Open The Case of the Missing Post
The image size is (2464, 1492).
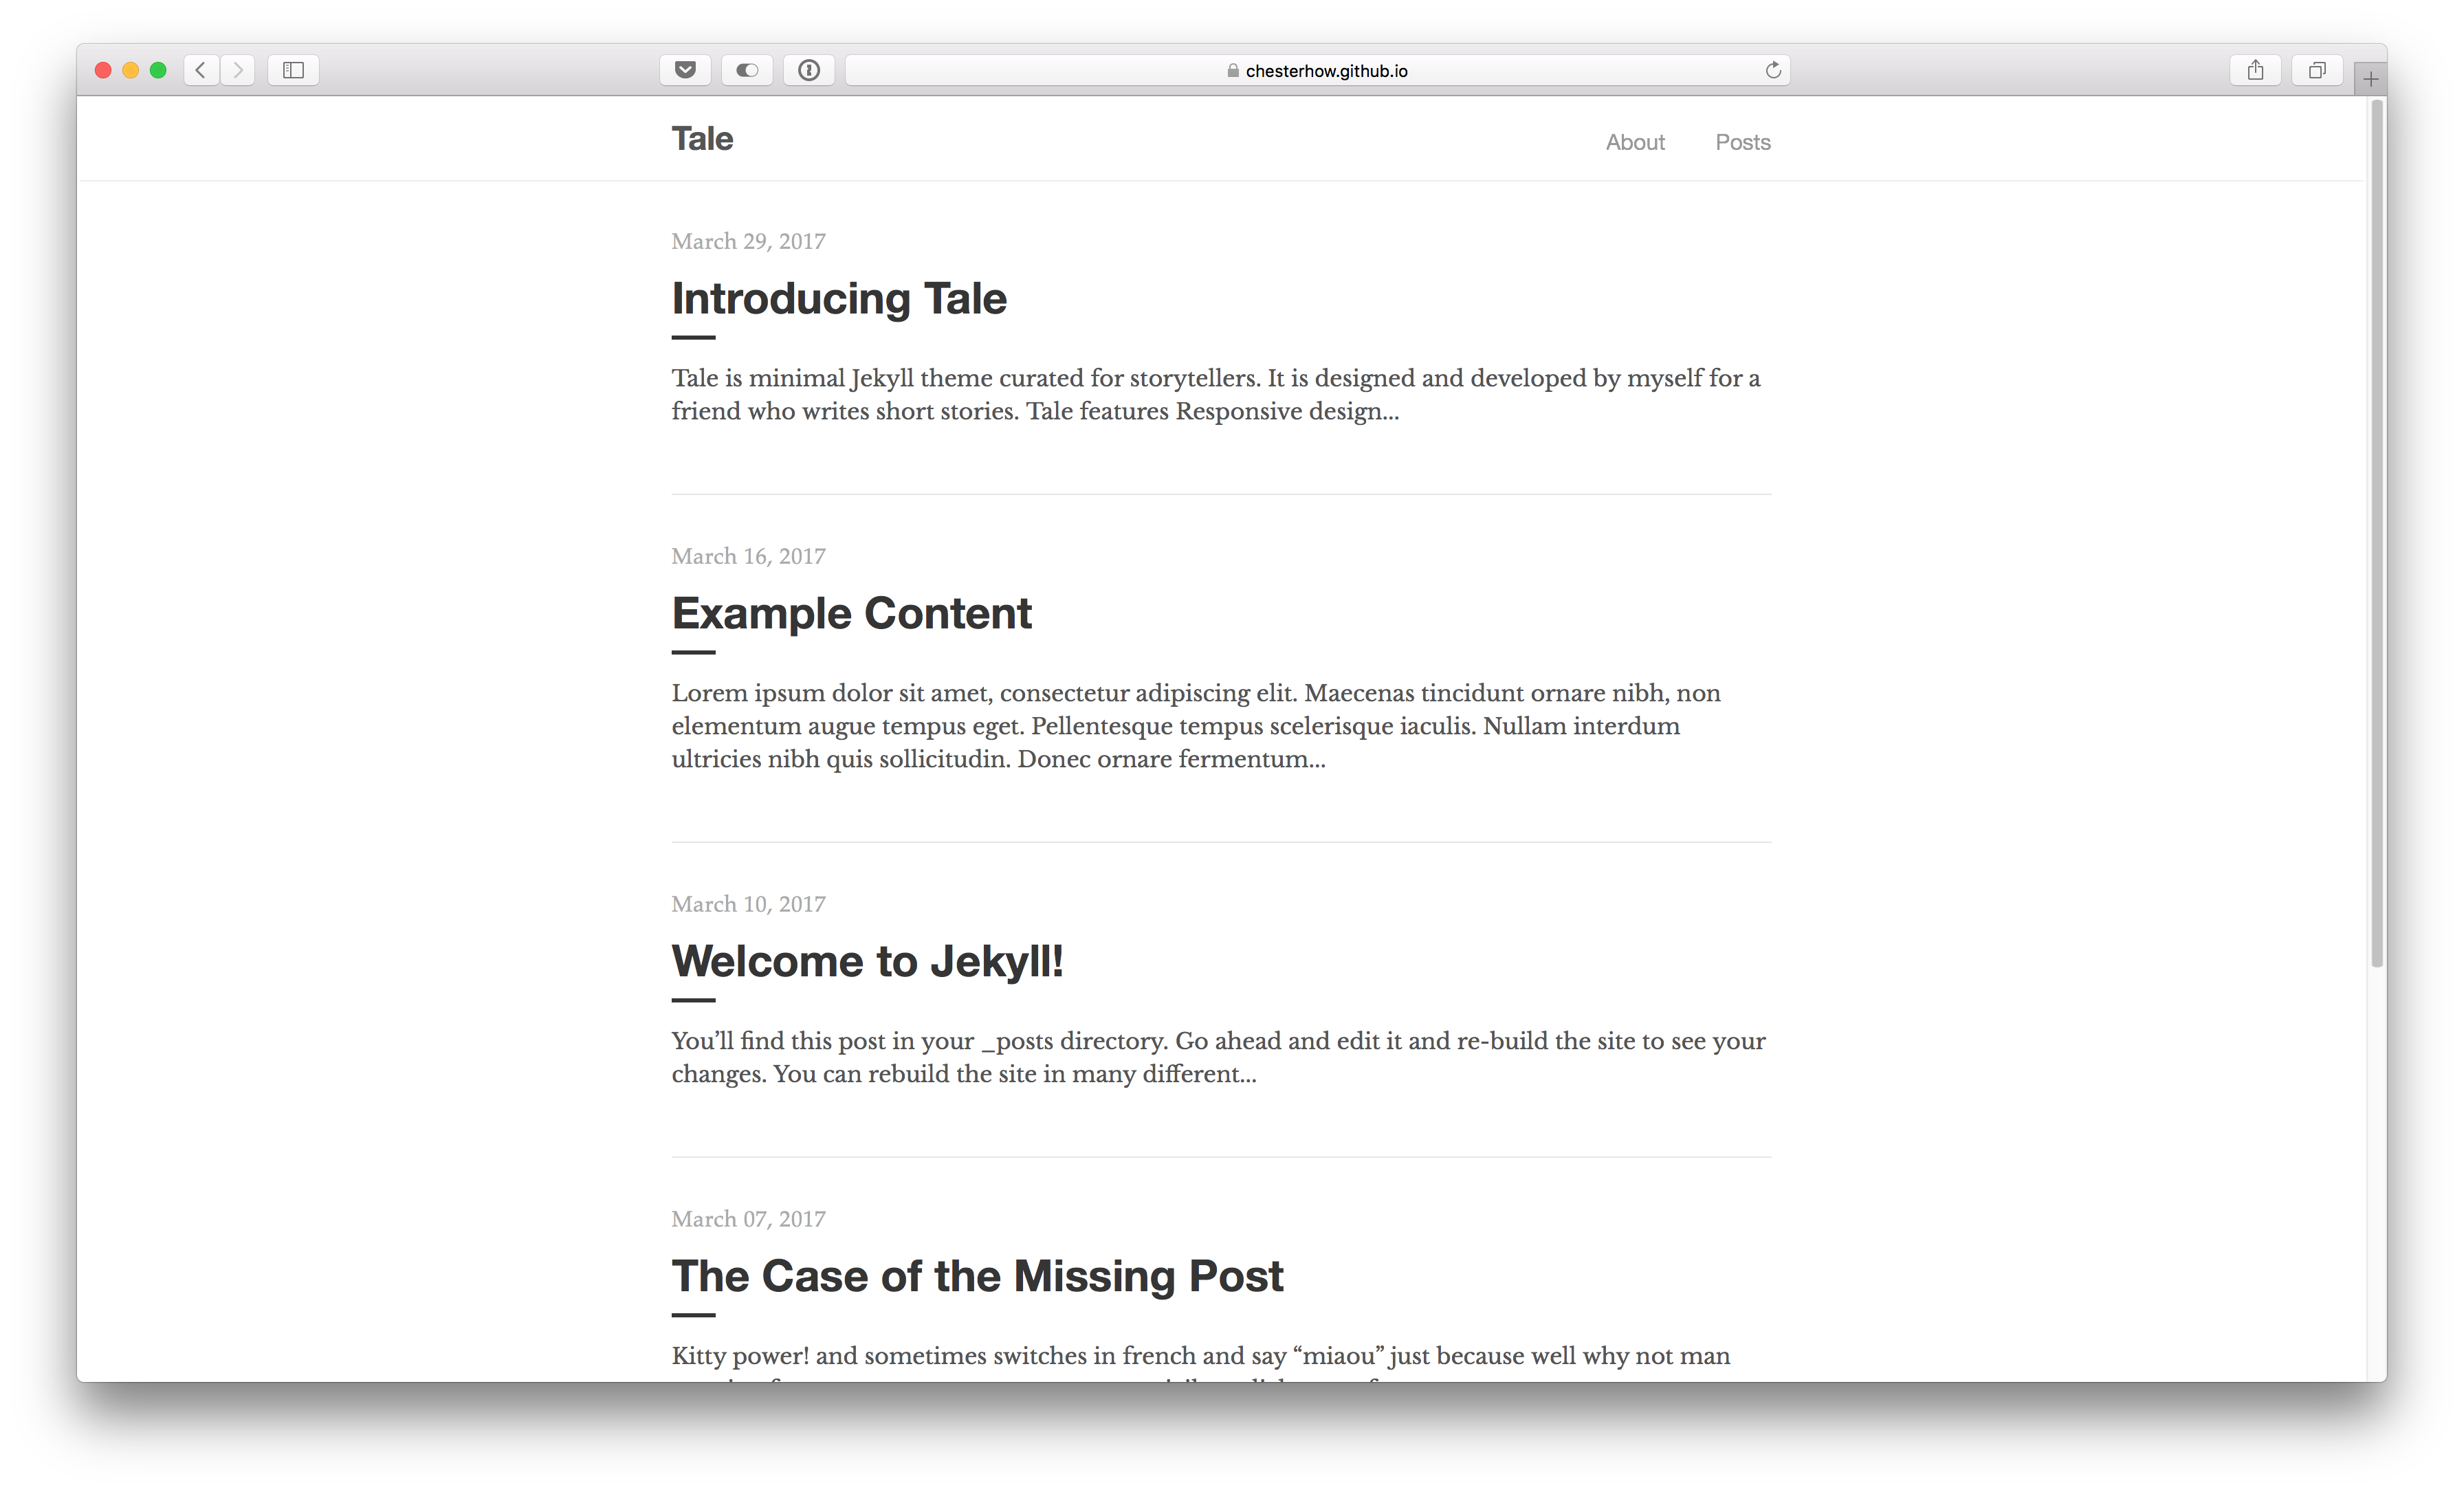click(x=977, y=1276)
